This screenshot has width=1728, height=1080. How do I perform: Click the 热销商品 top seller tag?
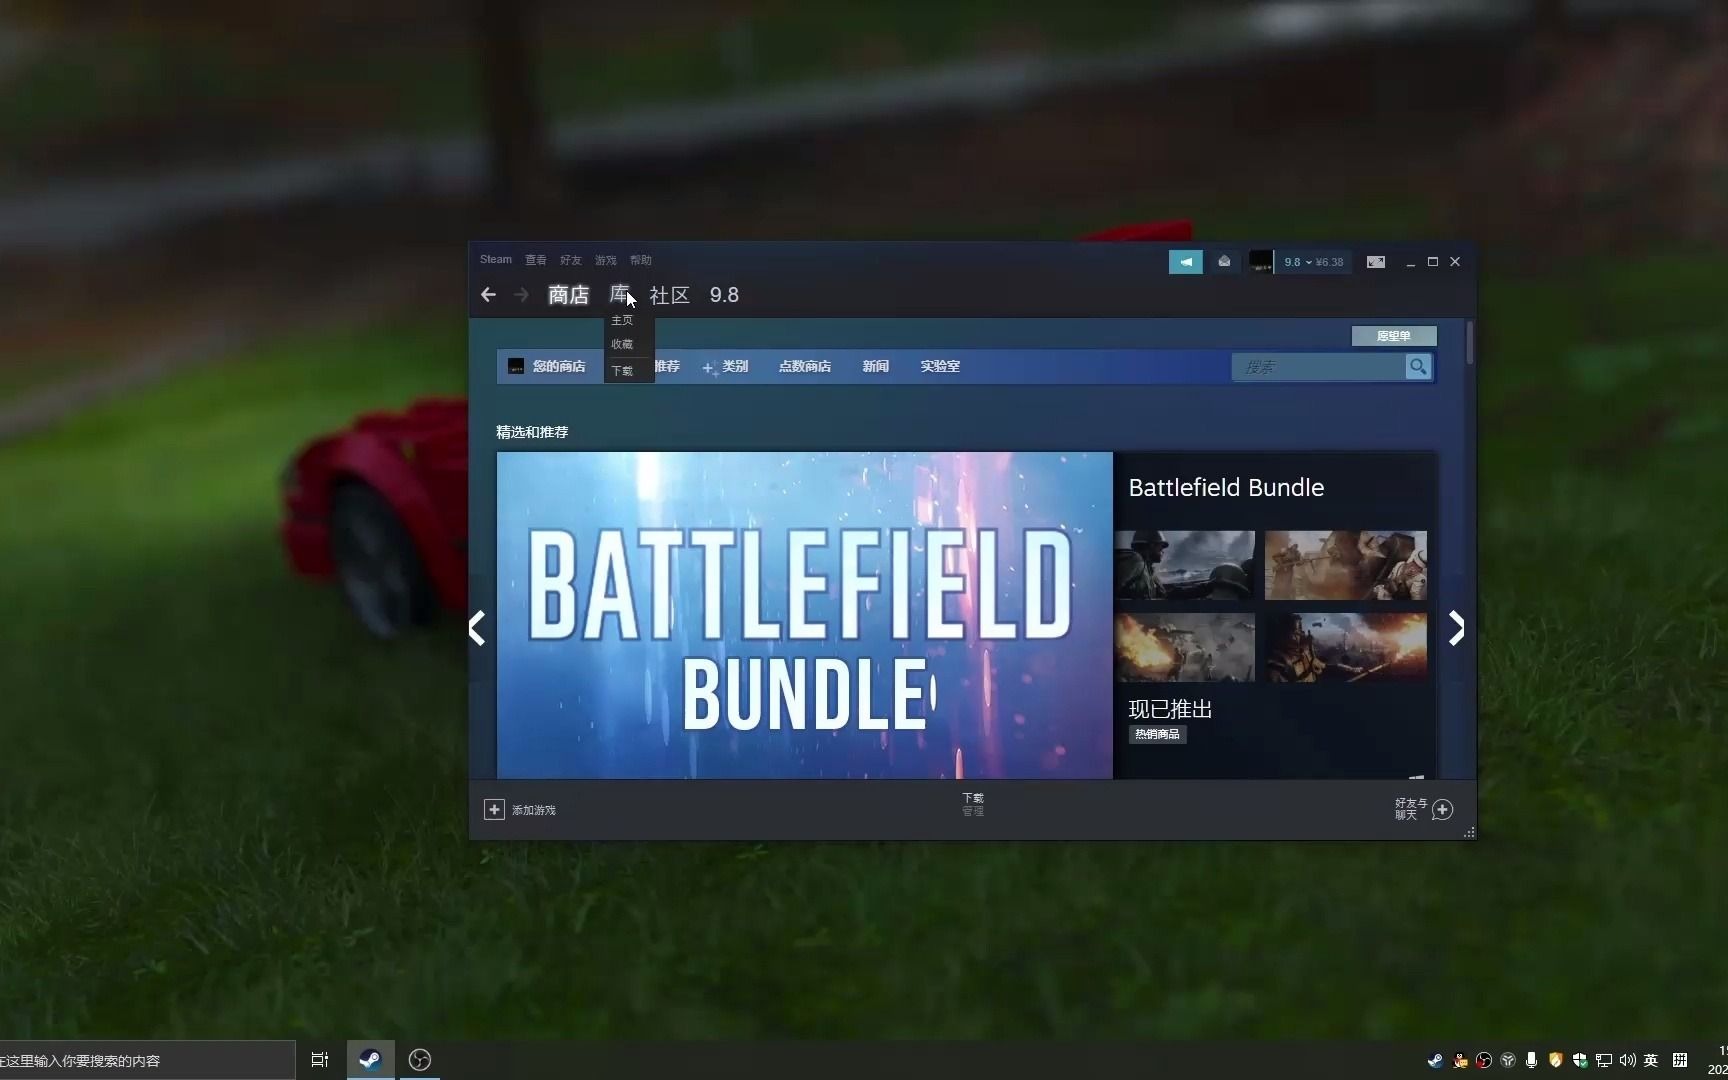click(1157, 734)
